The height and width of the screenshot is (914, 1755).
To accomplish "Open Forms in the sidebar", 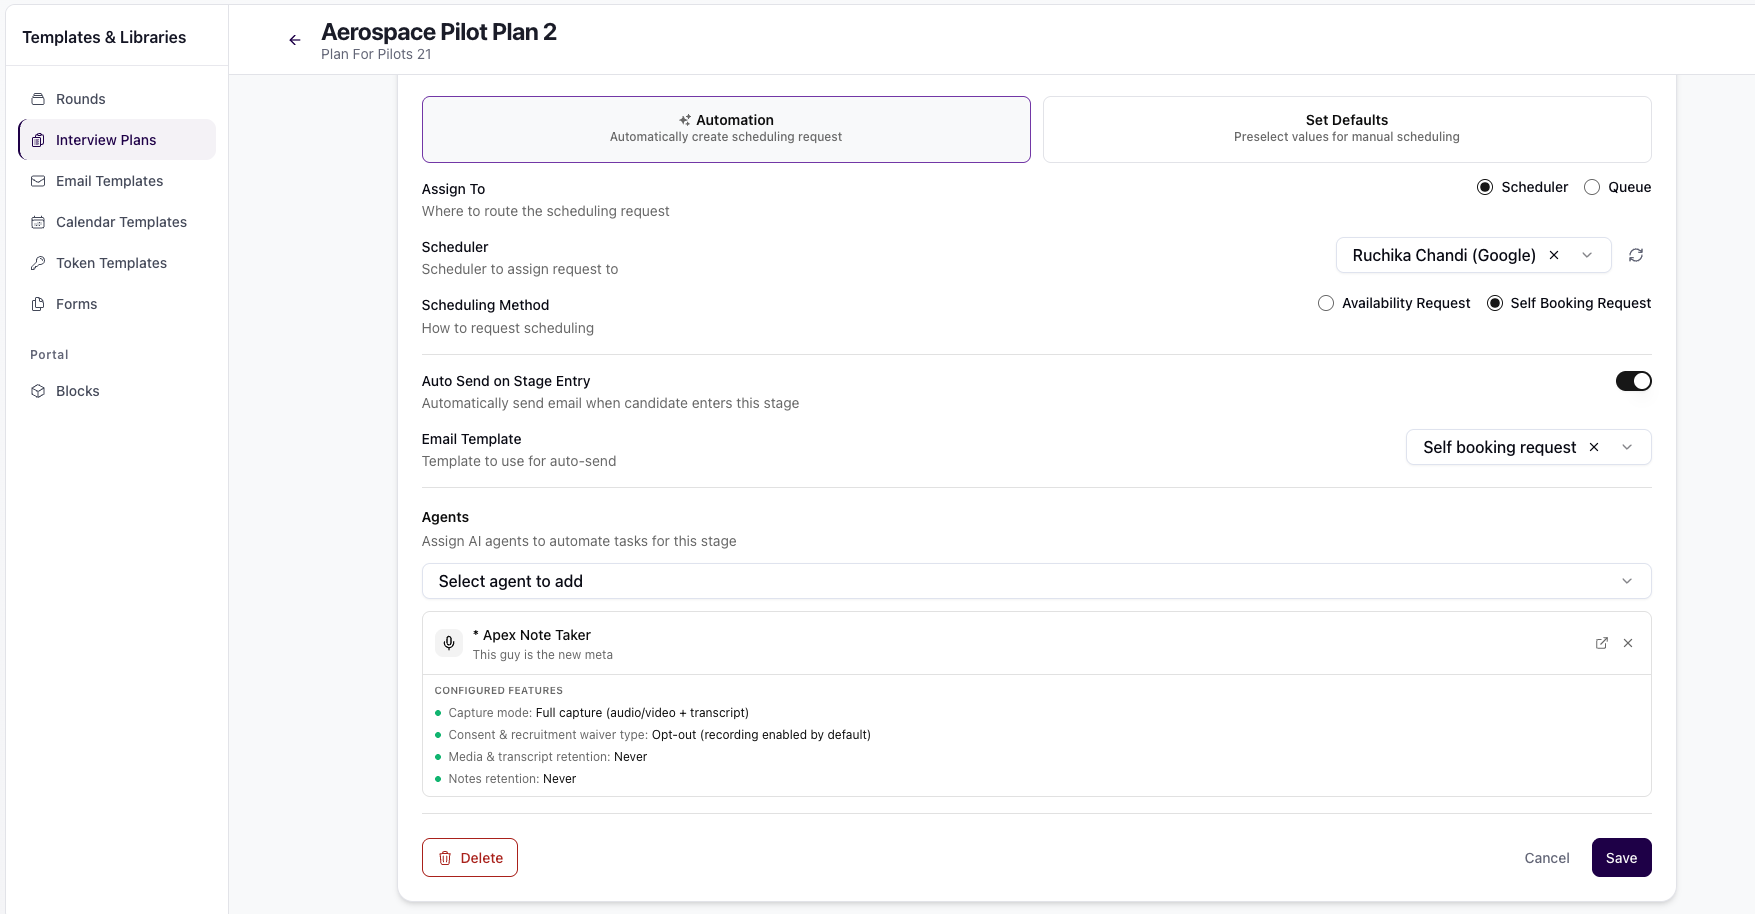I will pyautogui.click(x=117, y=304).
